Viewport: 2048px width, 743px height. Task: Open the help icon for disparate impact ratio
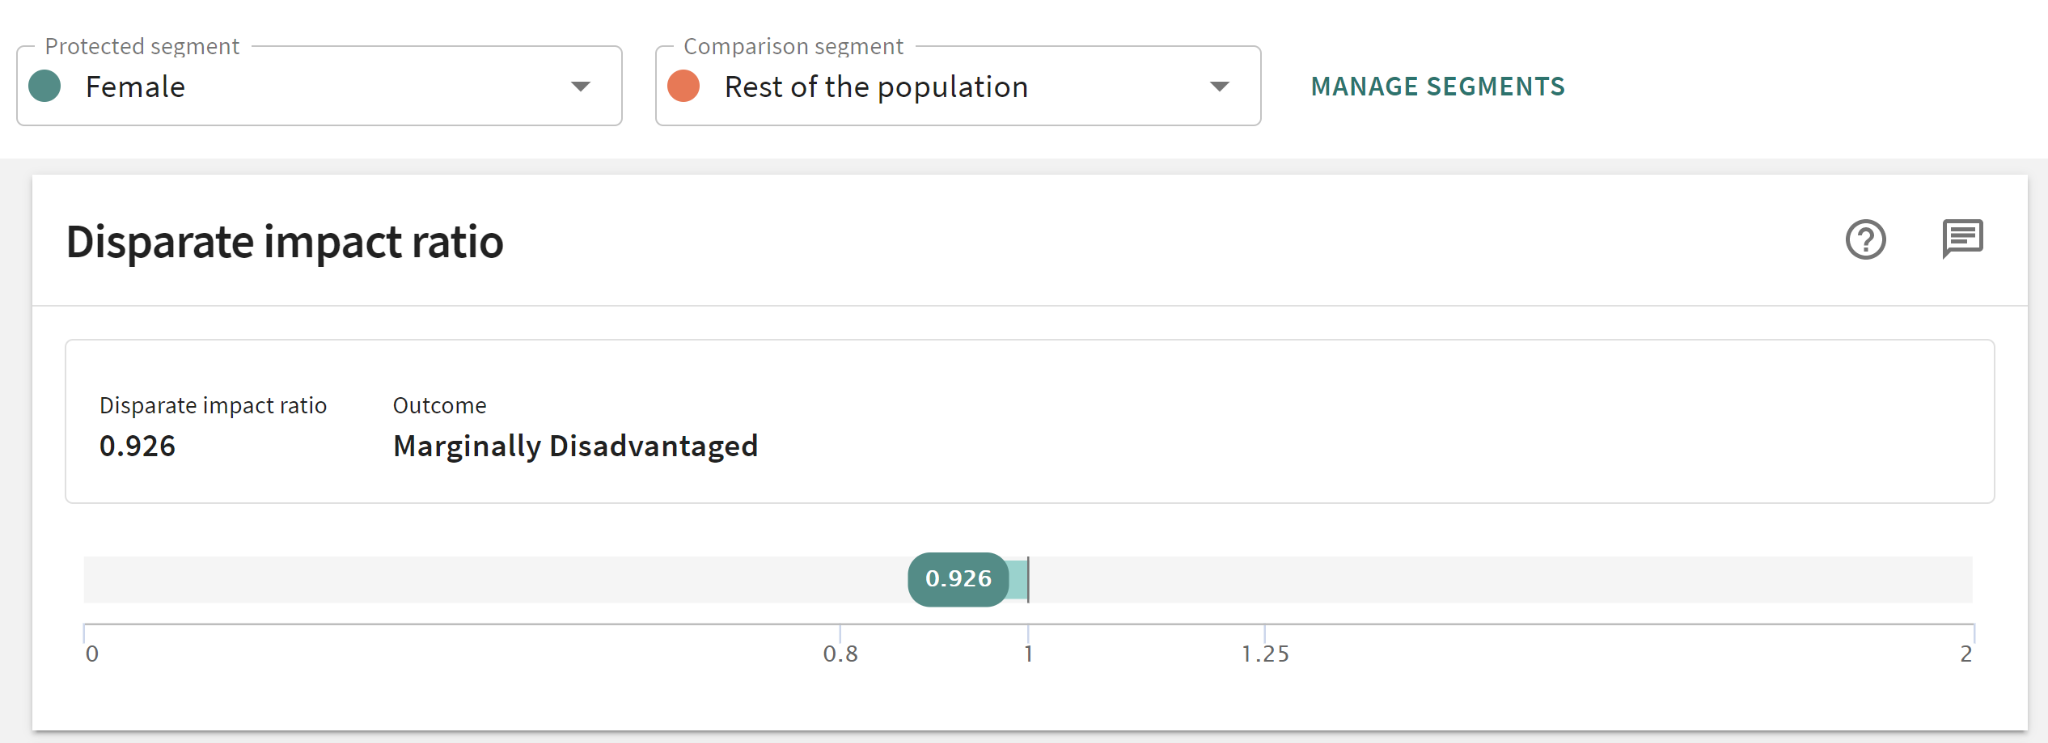[1865, 240]
